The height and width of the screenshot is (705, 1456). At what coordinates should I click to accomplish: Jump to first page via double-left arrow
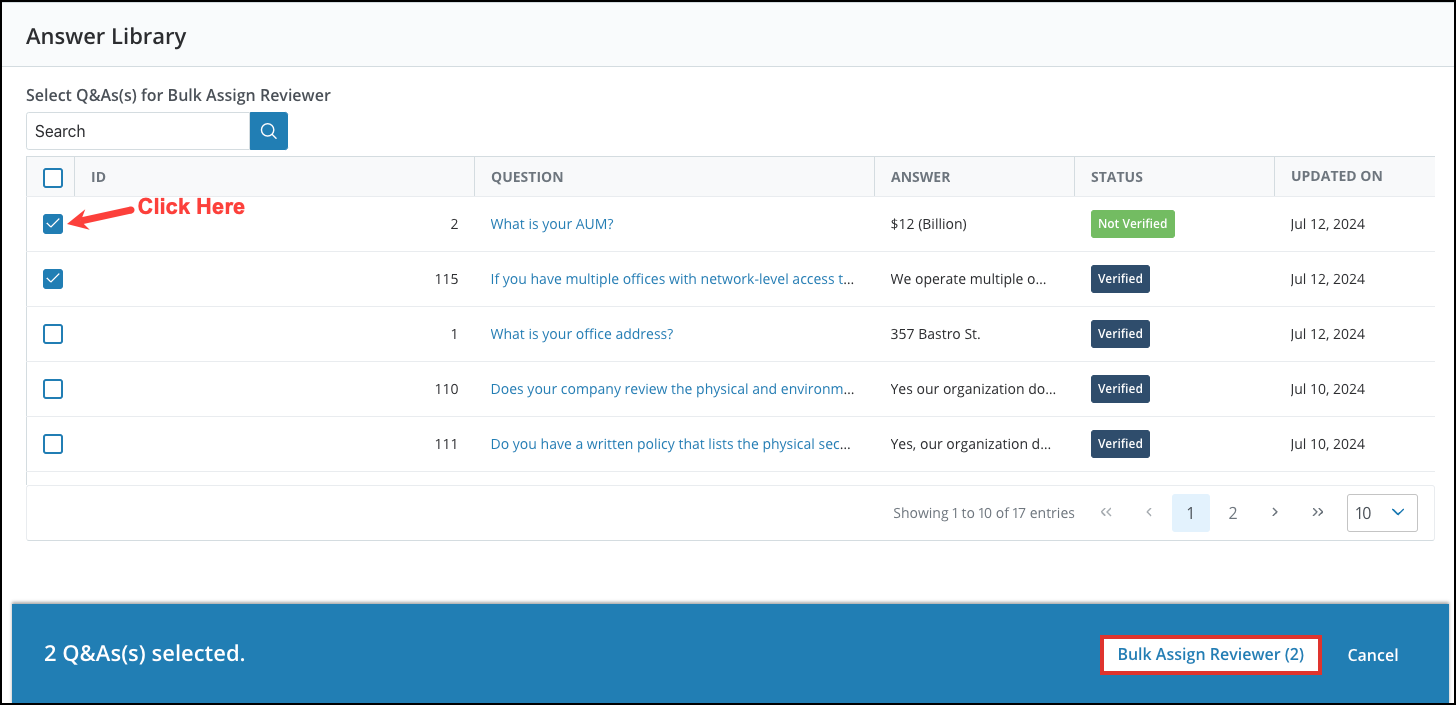(x=1106, y=512)
